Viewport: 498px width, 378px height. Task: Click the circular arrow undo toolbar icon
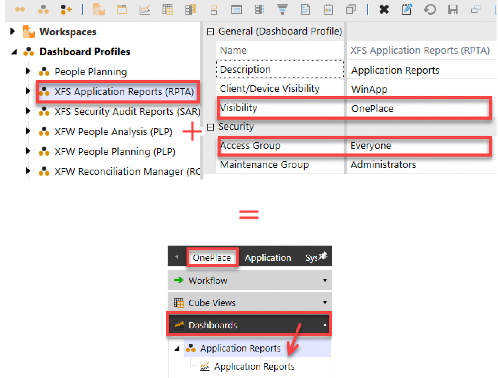(x=430, y=9)
